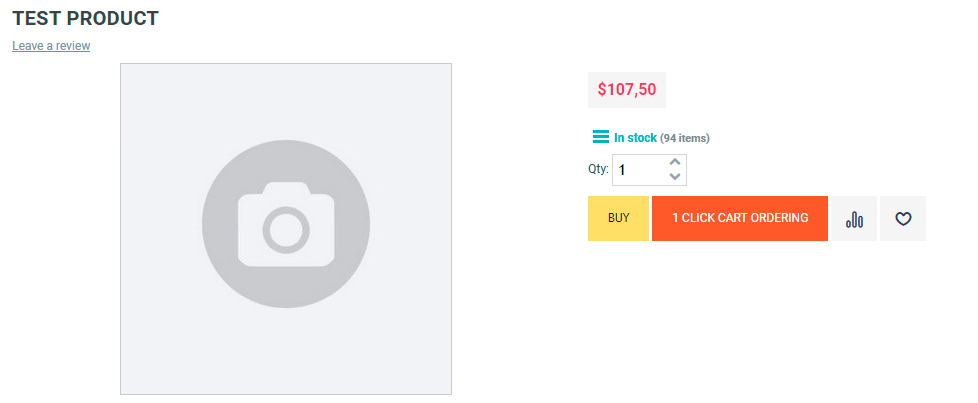Click the $107,50 price badge
The image size is (978, 403).
(x=627, y=90)
